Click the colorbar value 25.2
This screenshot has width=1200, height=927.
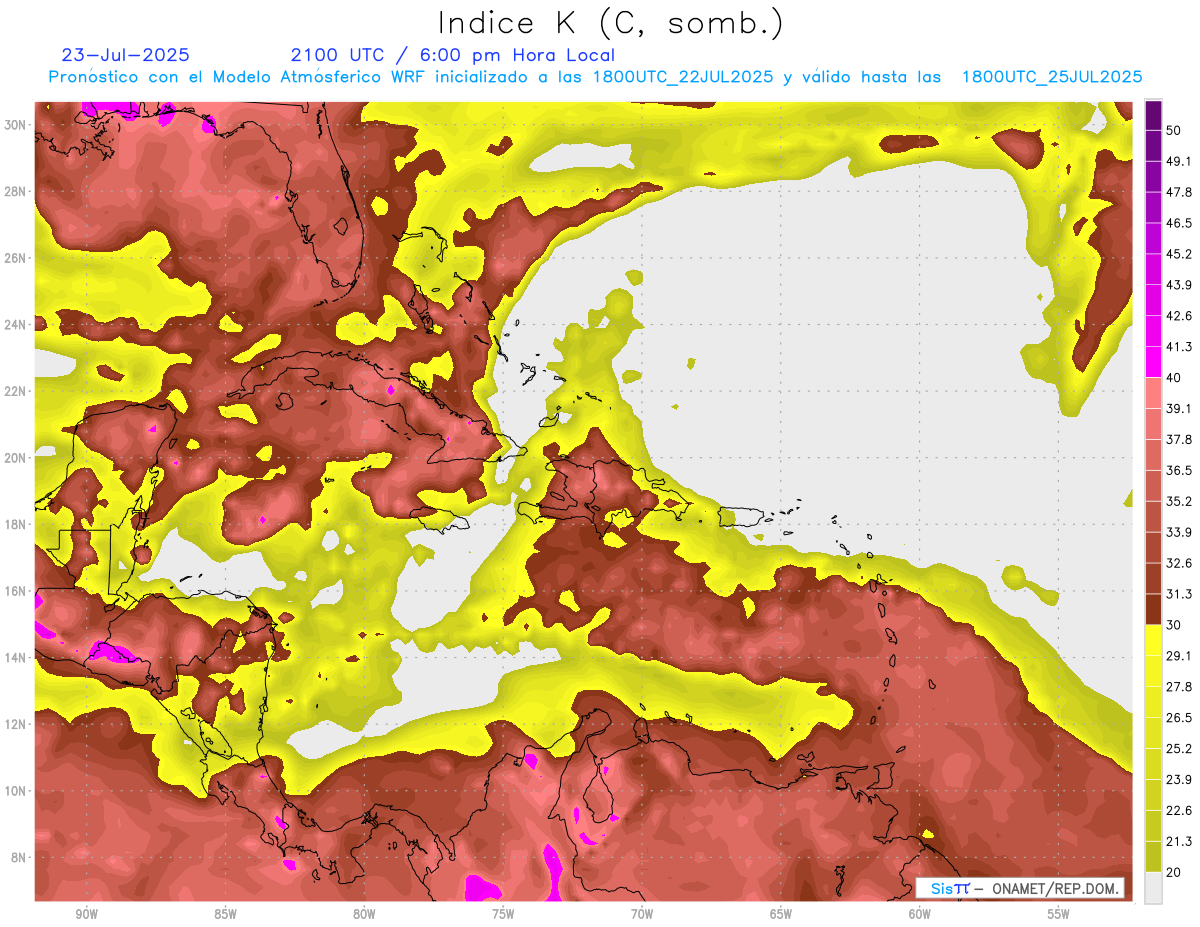[1179, 749]
